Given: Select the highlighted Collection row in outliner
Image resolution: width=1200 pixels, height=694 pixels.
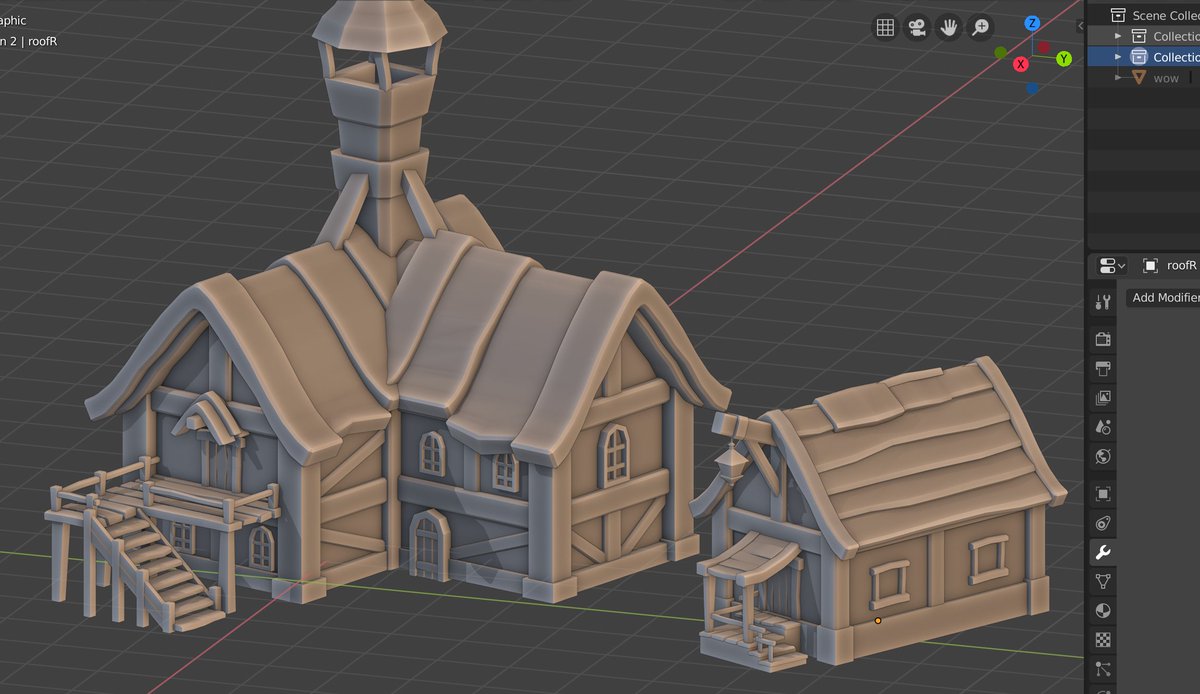Looking at the screenshot, I should 1143,57.
